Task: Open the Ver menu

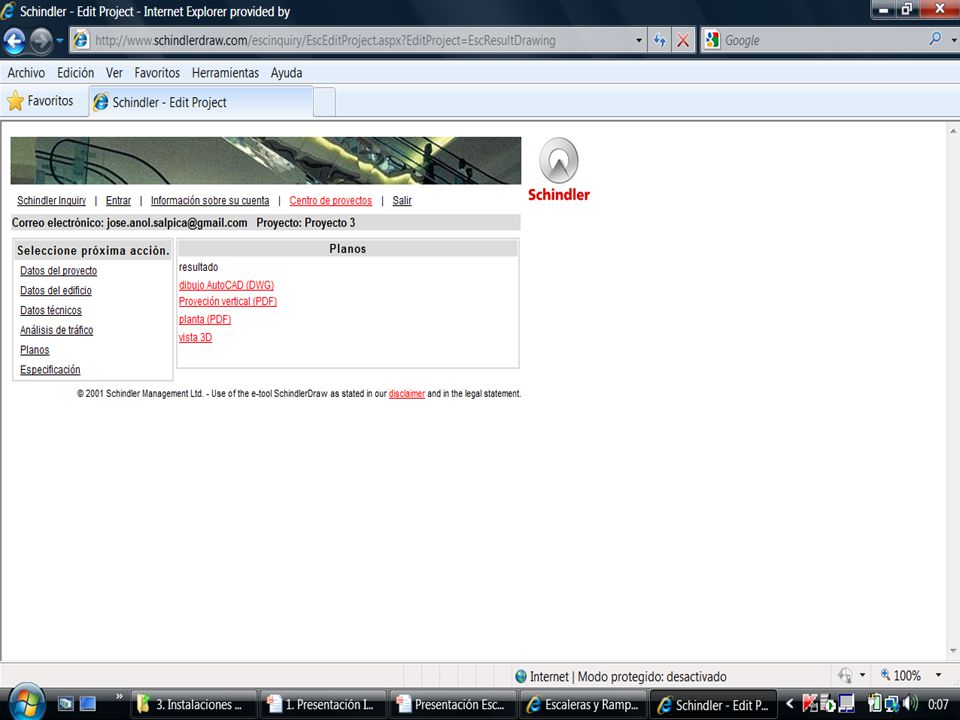Action: coord(114,73)
